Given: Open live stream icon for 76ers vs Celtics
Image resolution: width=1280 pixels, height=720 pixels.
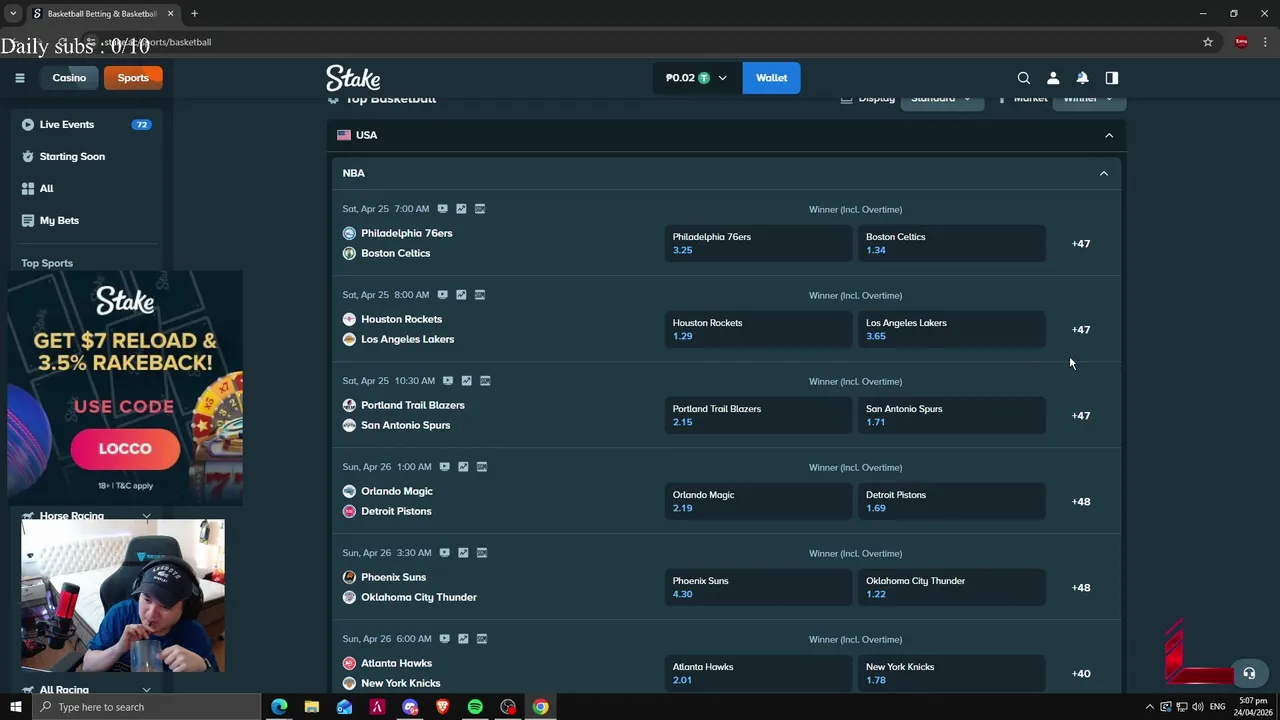Looking at the screenshot, I should [x=442, y=209].
